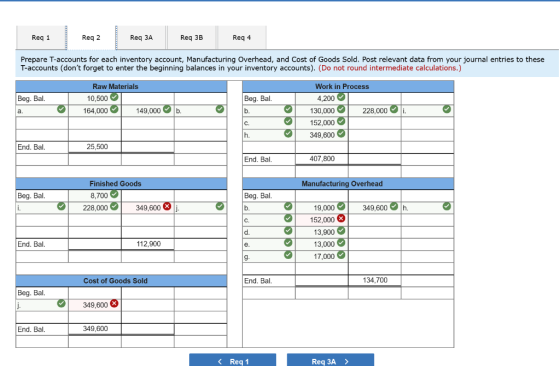Open Raw Materials entry 'a.' dropdown
This screenshot has height=366, width=560.
(42, 110)
